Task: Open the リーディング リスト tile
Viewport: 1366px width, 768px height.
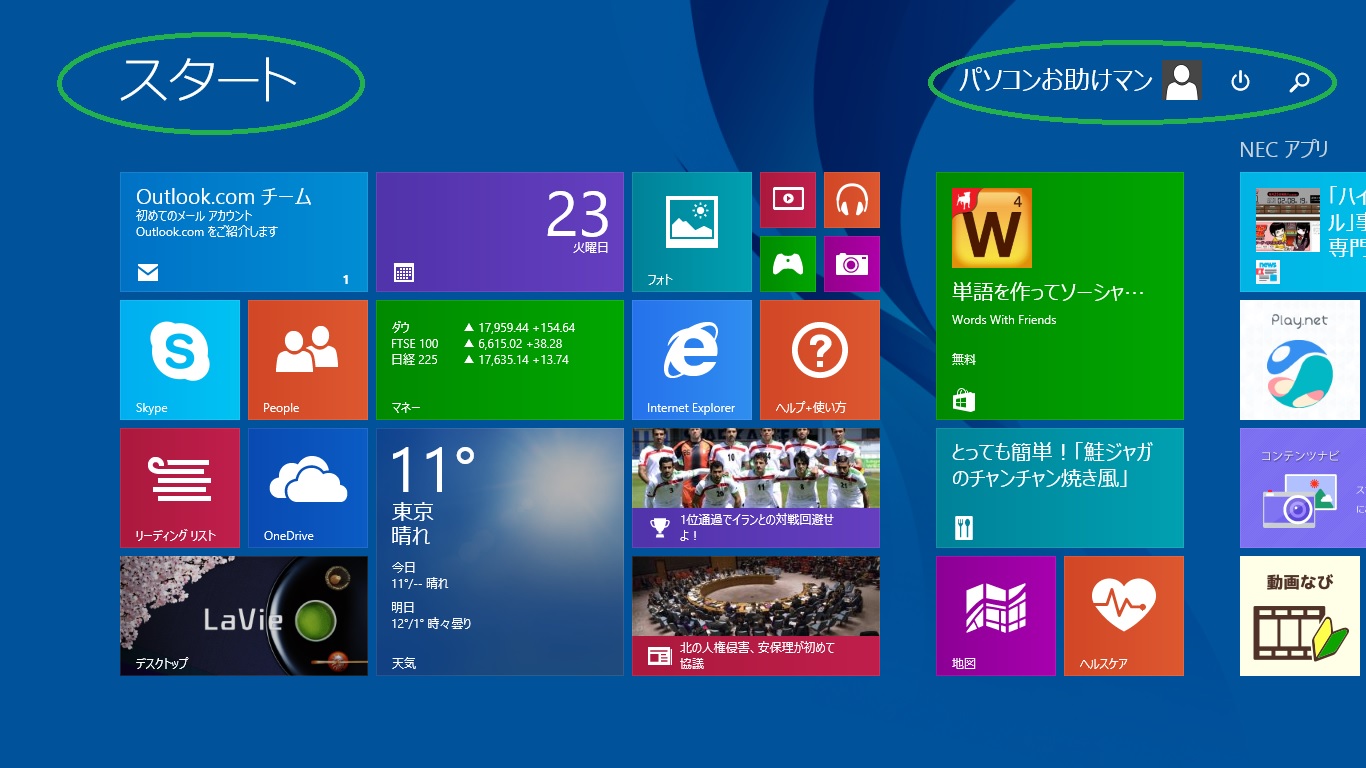Action: pyautogui.click(x=180, y=488)
